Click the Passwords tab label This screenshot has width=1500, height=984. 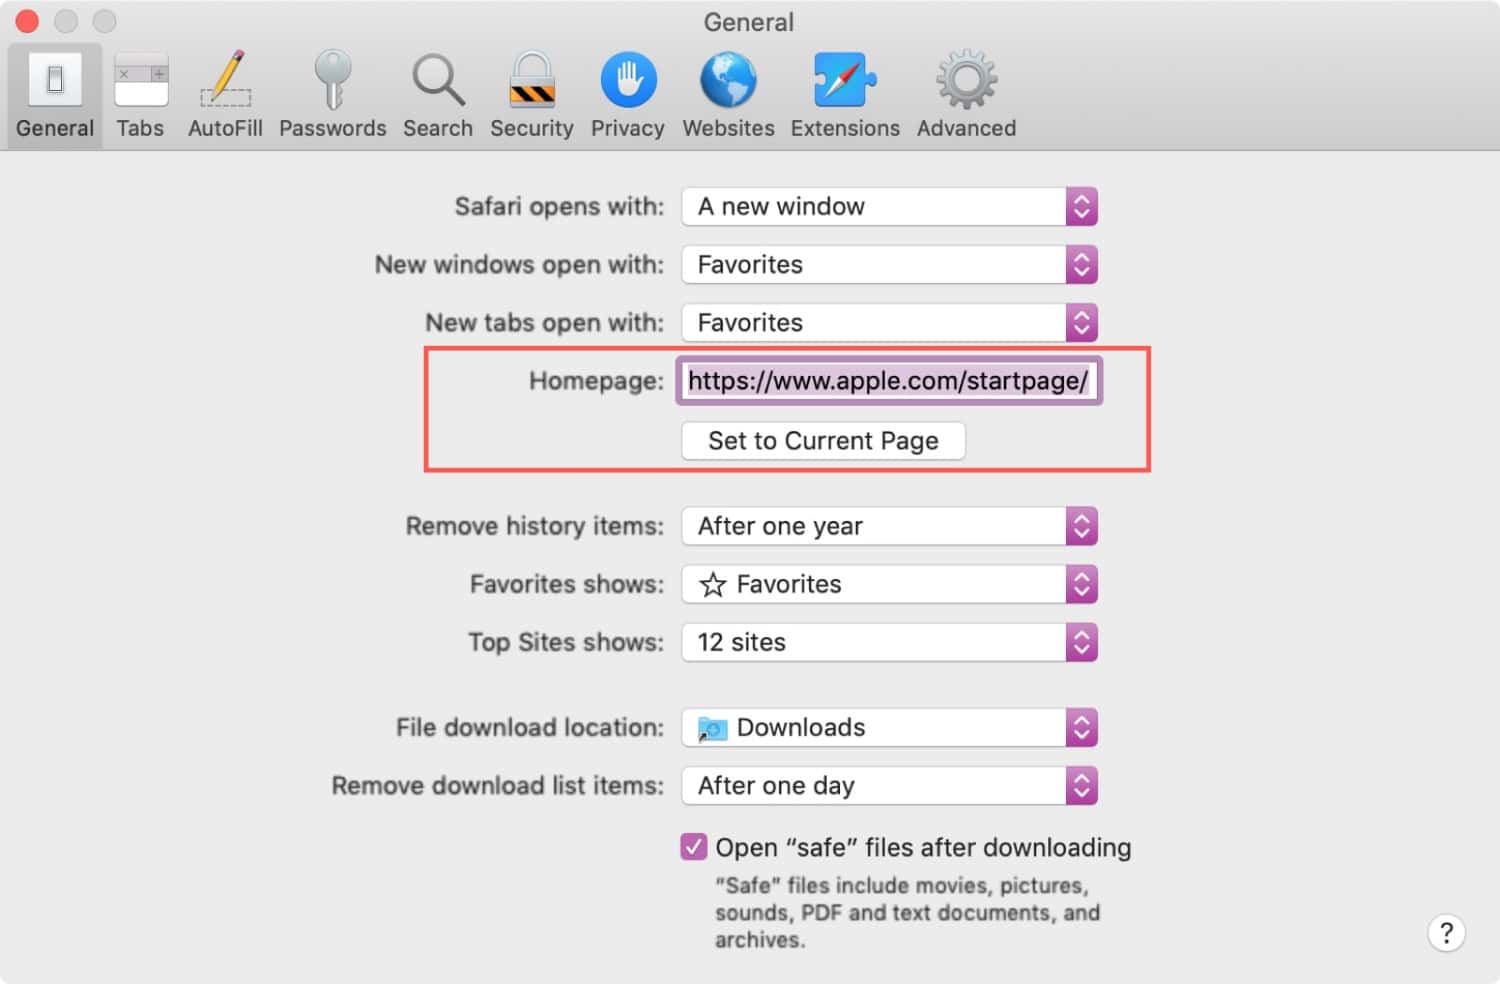(332, 128)
